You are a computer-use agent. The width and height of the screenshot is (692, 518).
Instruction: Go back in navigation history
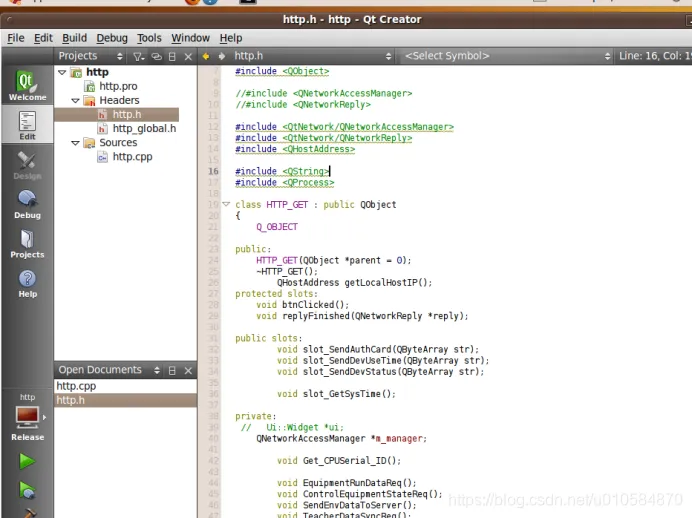coord(206,56)
